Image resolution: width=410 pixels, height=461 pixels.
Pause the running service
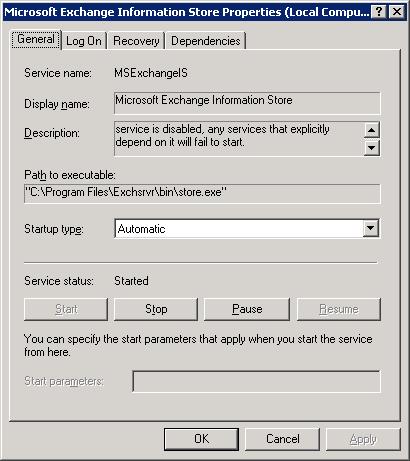(x=247, y=309)
